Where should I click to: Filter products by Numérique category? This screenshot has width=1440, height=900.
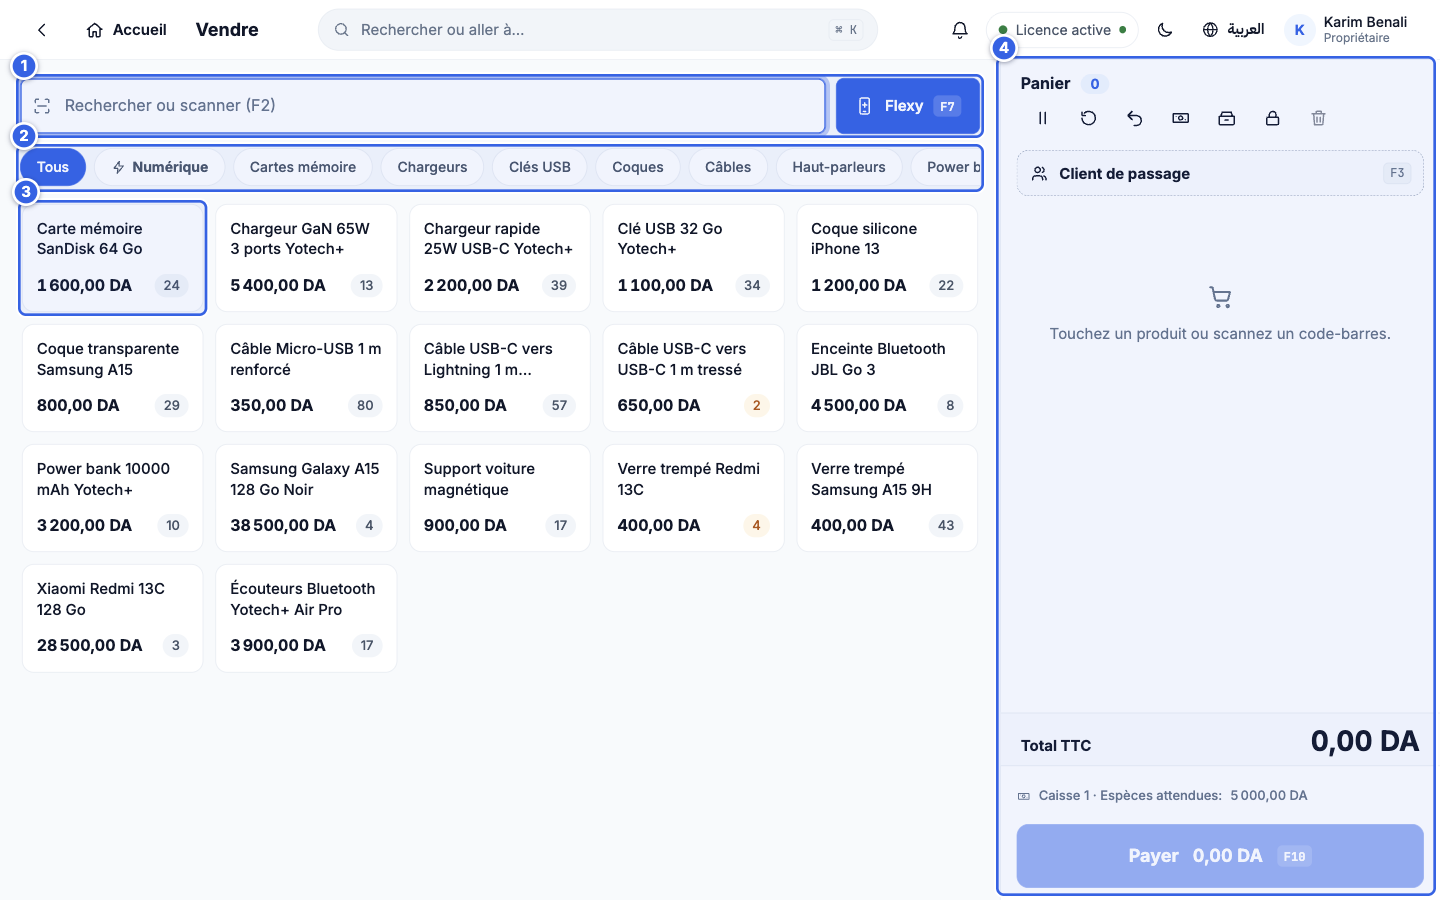(160, 167)
